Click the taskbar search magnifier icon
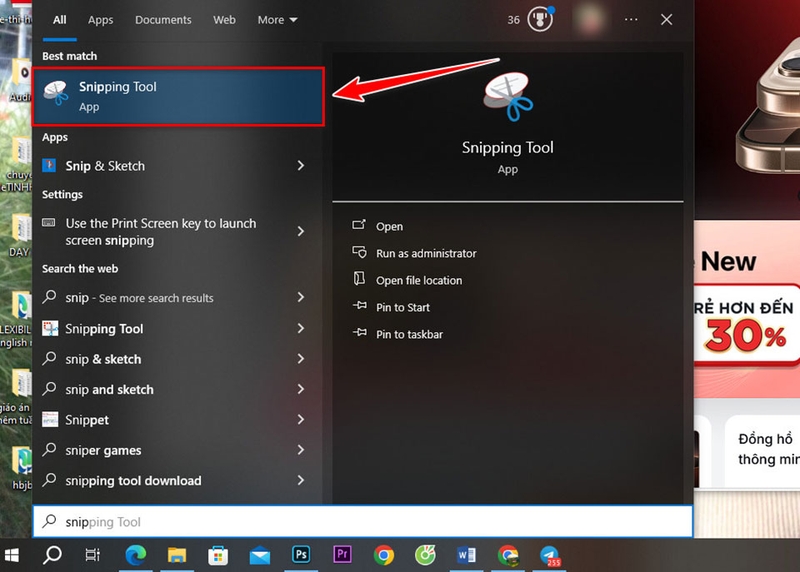Screen dimensions: 800x572 52,555
